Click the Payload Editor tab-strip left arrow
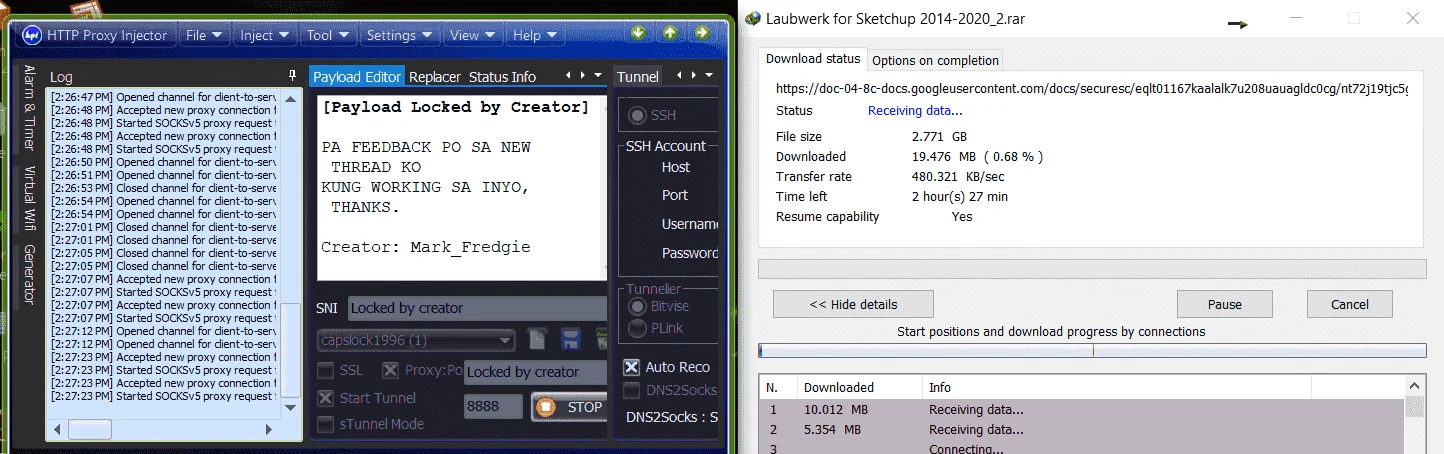The height and width of the screenshot is (454, 1444). pos(569,76)
